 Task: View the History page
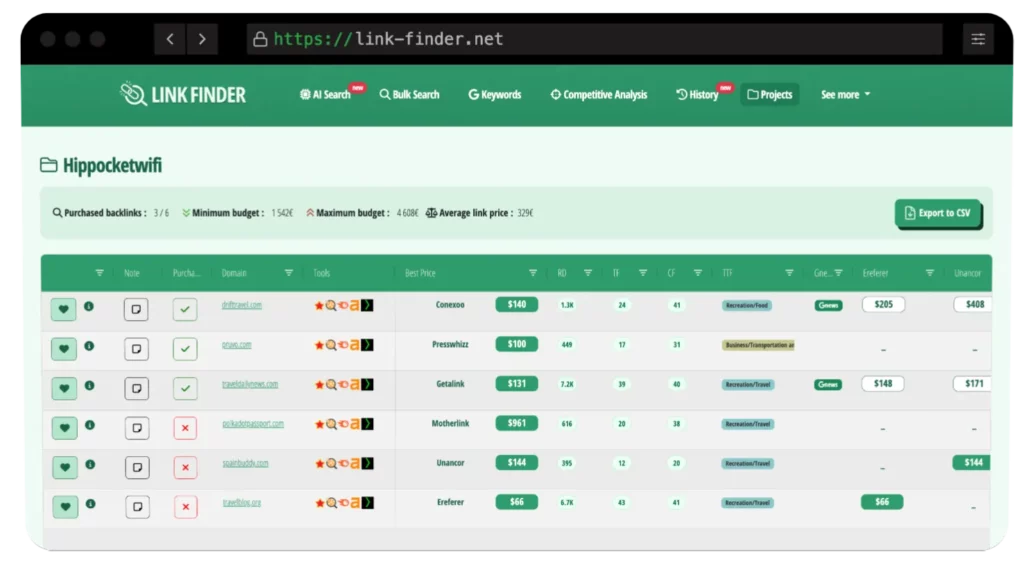coord(697,95)
